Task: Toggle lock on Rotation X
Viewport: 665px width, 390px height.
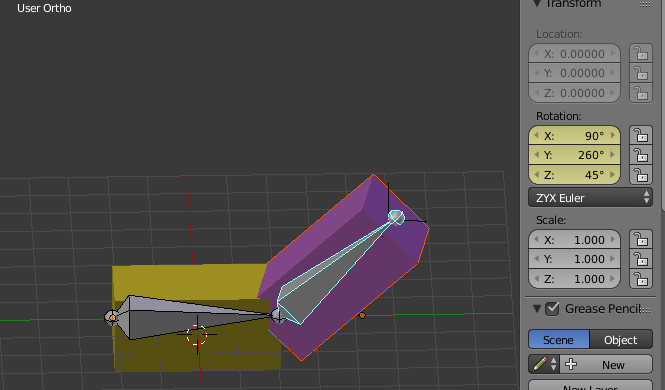Action: 640,136
